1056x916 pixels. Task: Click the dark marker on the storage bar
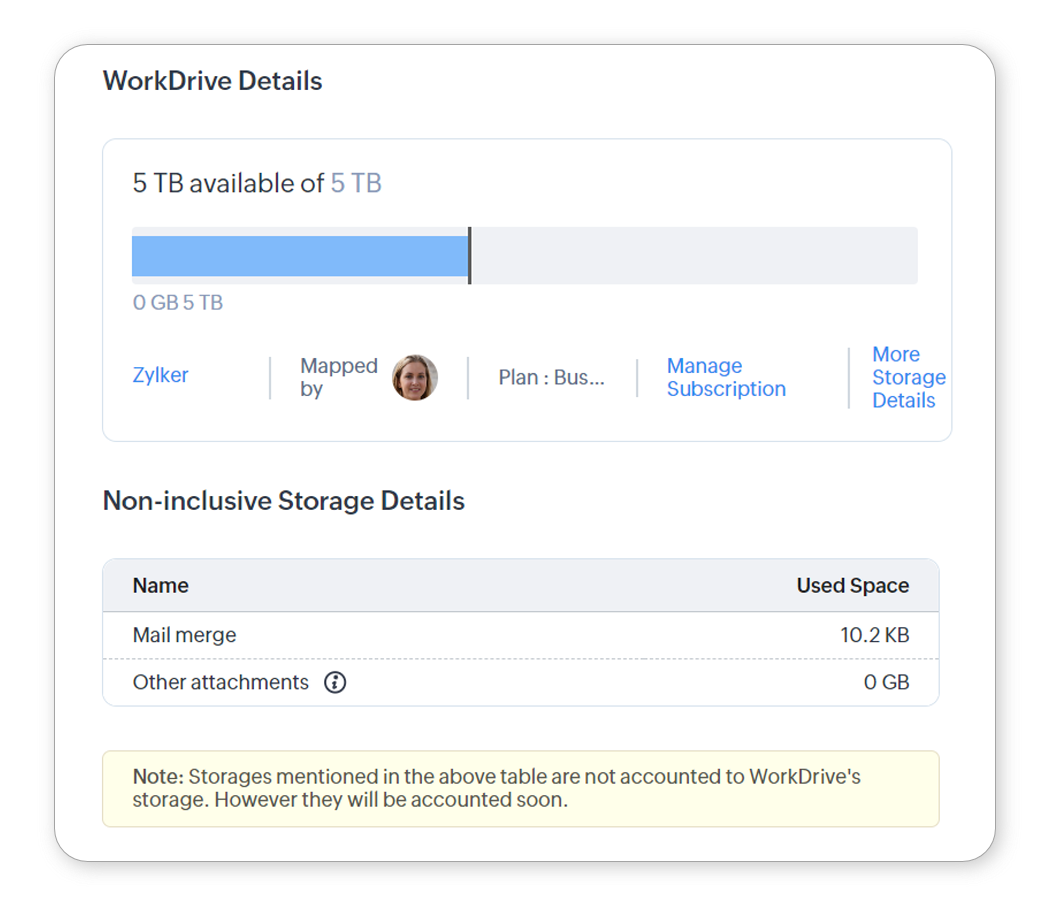(470, 256)
